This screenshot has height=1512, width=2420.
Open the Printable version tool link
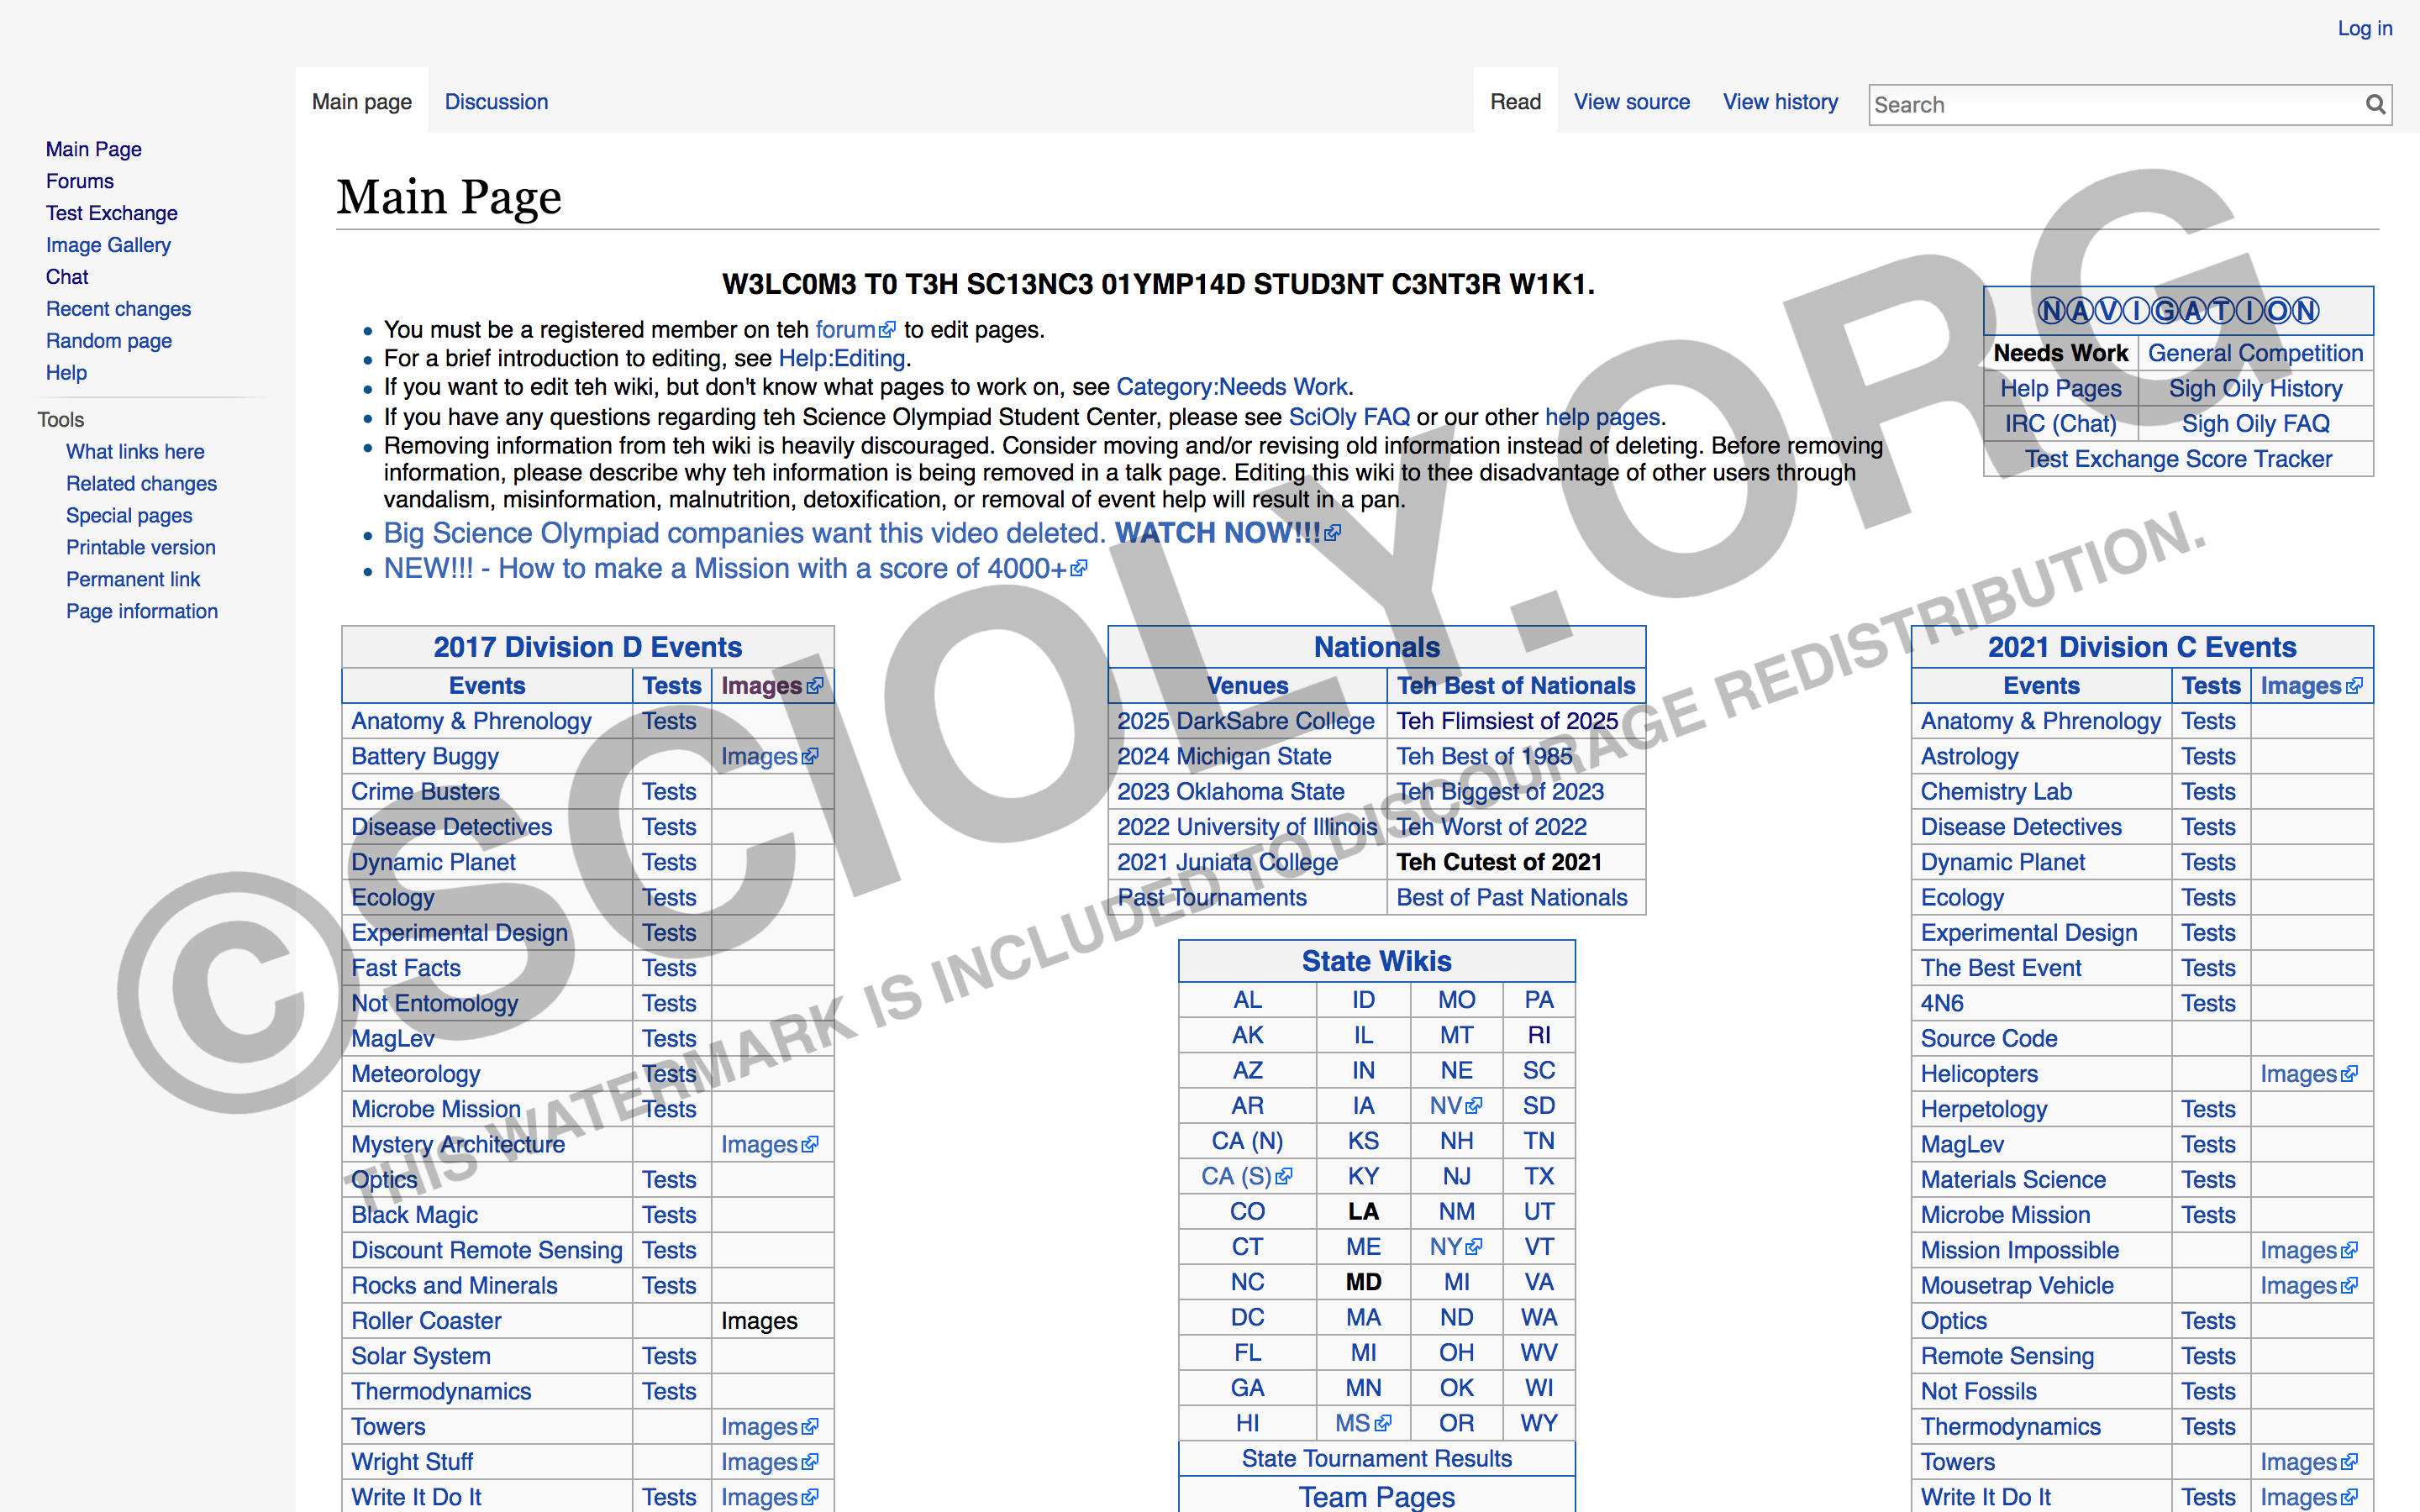pos(140,547)
